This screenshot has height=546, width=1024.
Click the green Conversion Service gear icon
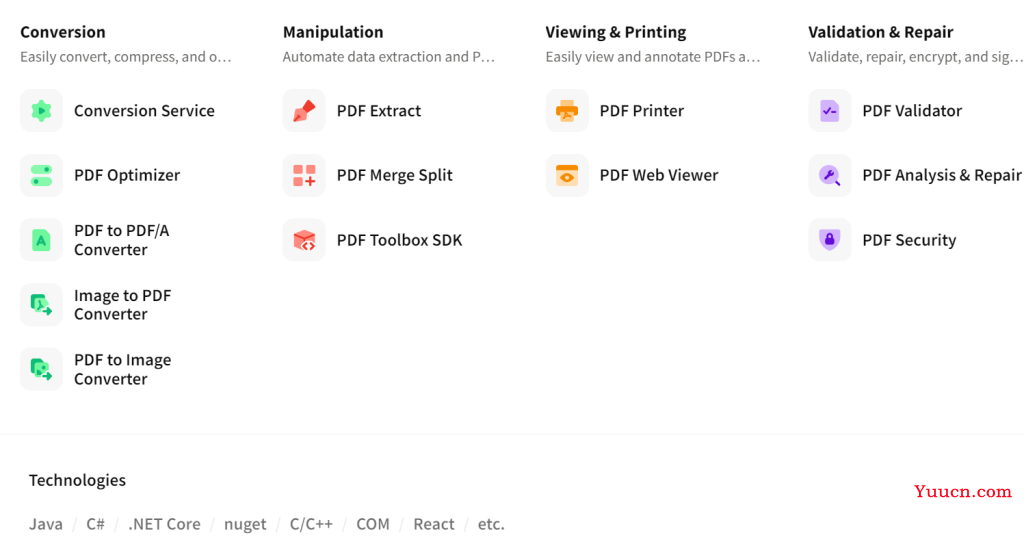click(x=41, y=110)
